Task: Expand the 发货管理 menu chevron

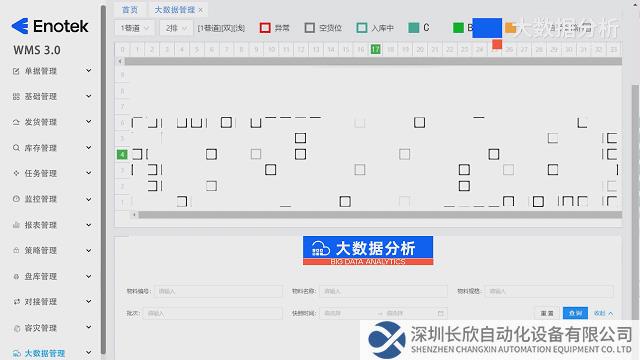Action: 89,122
